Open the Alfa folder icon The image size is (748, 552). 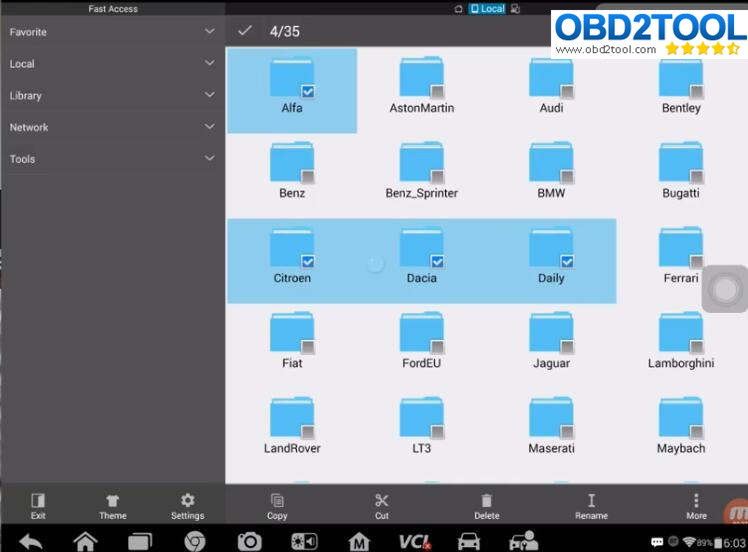(291, 78)
